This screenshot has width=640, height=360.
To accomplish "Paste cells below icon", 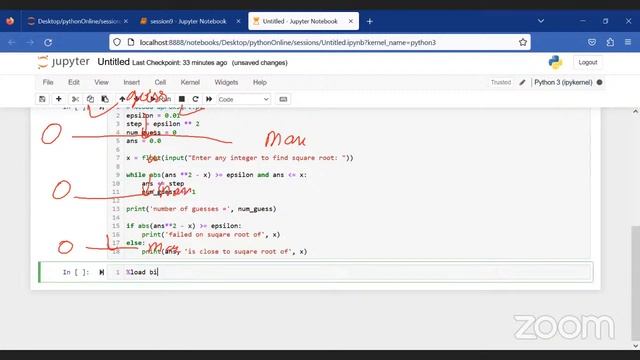I will click(105, 99).
